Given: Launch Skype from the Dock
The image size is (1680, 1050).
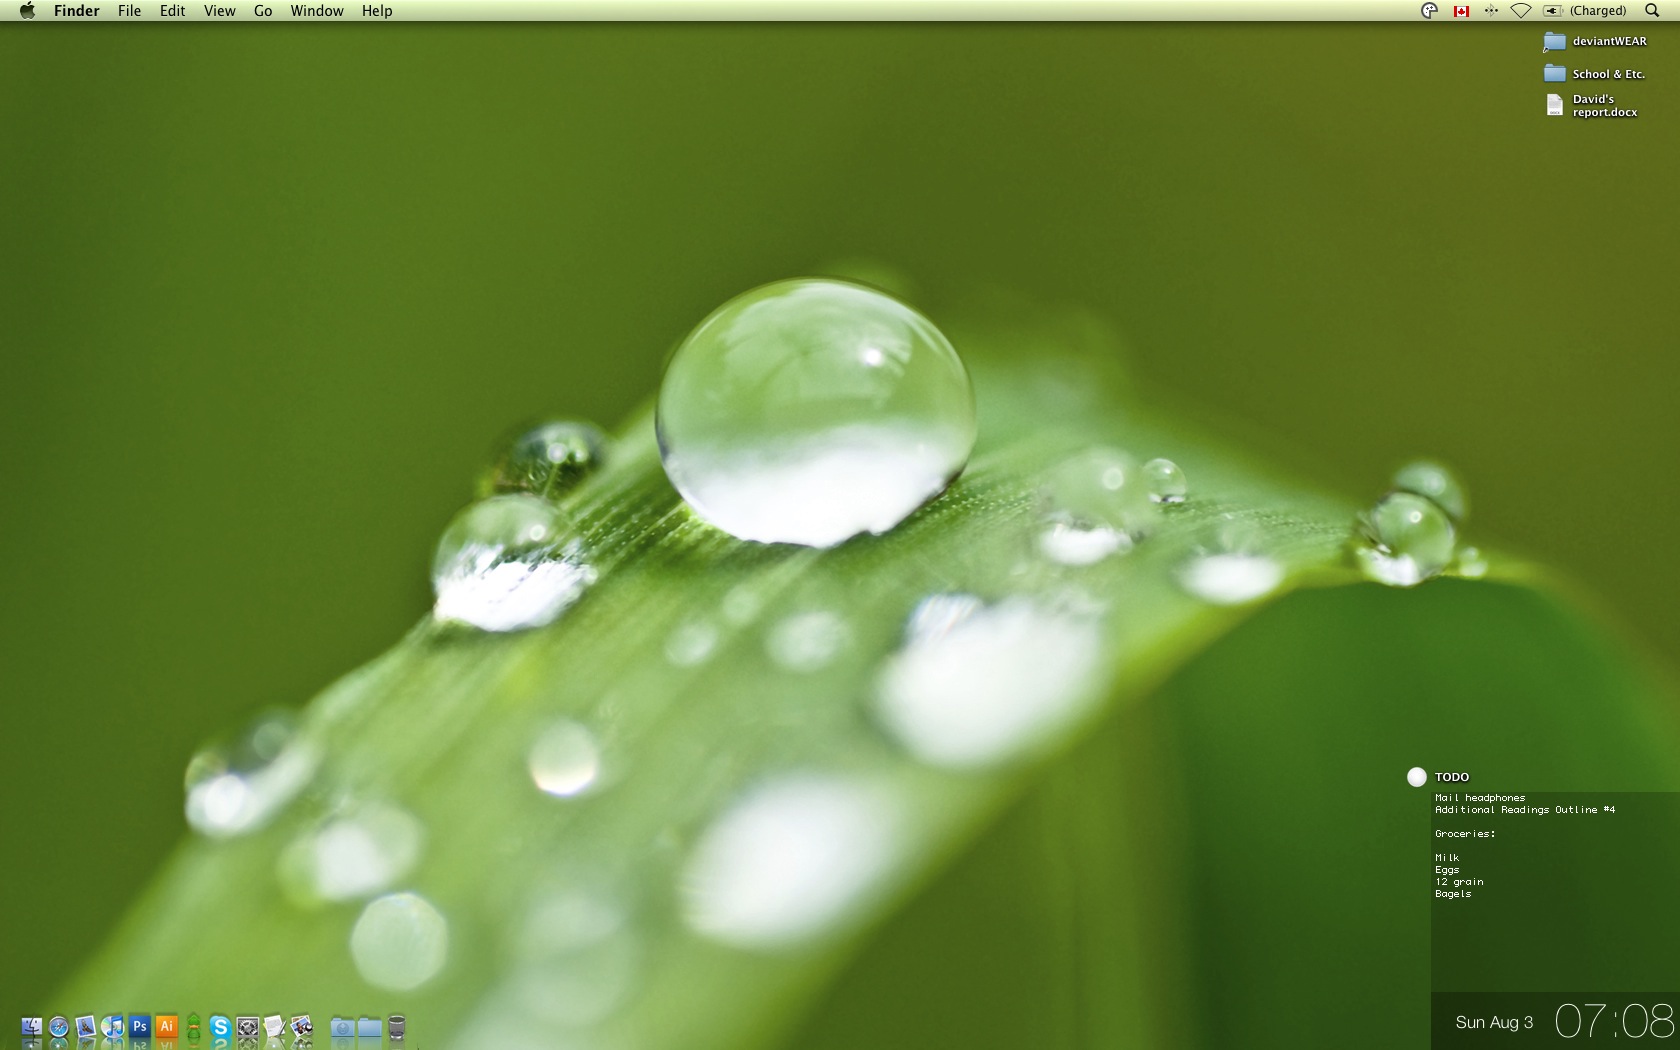Looking at the screenshot, I should pos(220,1027).
